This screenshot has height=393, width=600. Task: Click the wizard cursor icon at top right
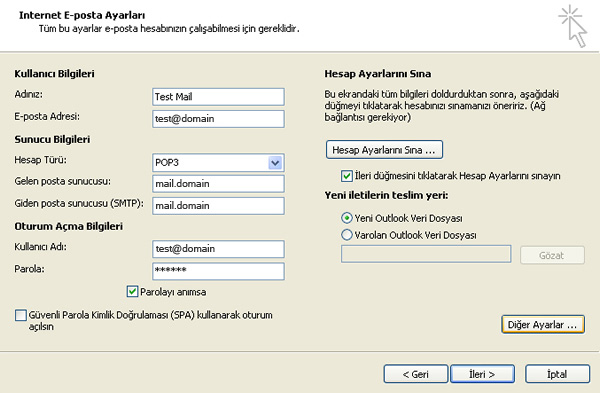point(572,26)
